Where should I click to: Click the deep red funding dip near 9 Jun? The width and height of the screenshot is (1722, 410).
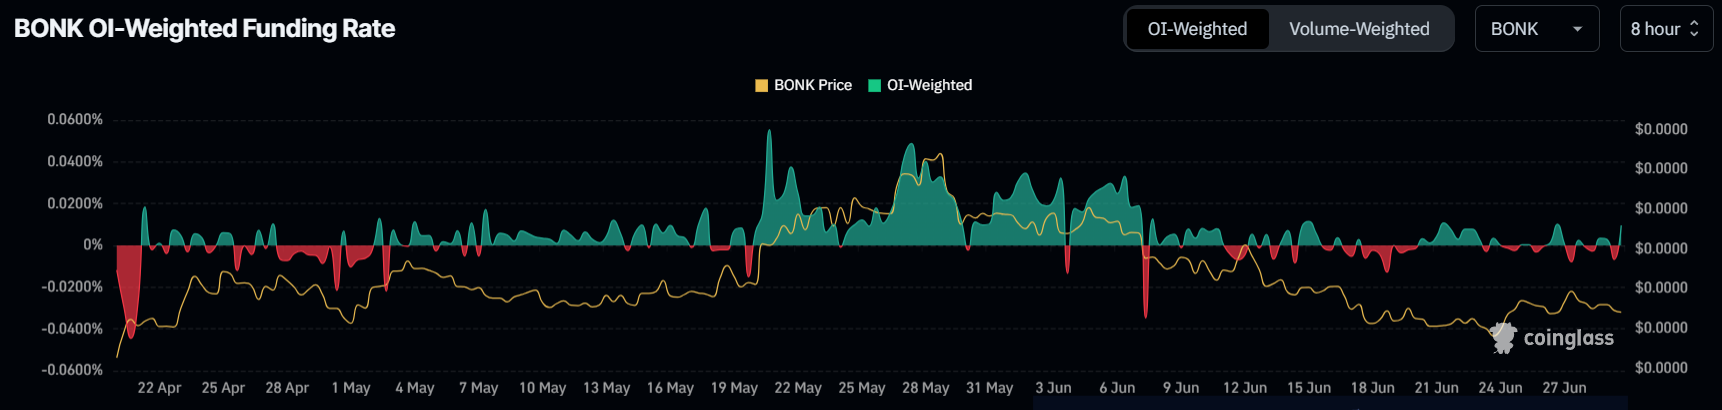1145,282
